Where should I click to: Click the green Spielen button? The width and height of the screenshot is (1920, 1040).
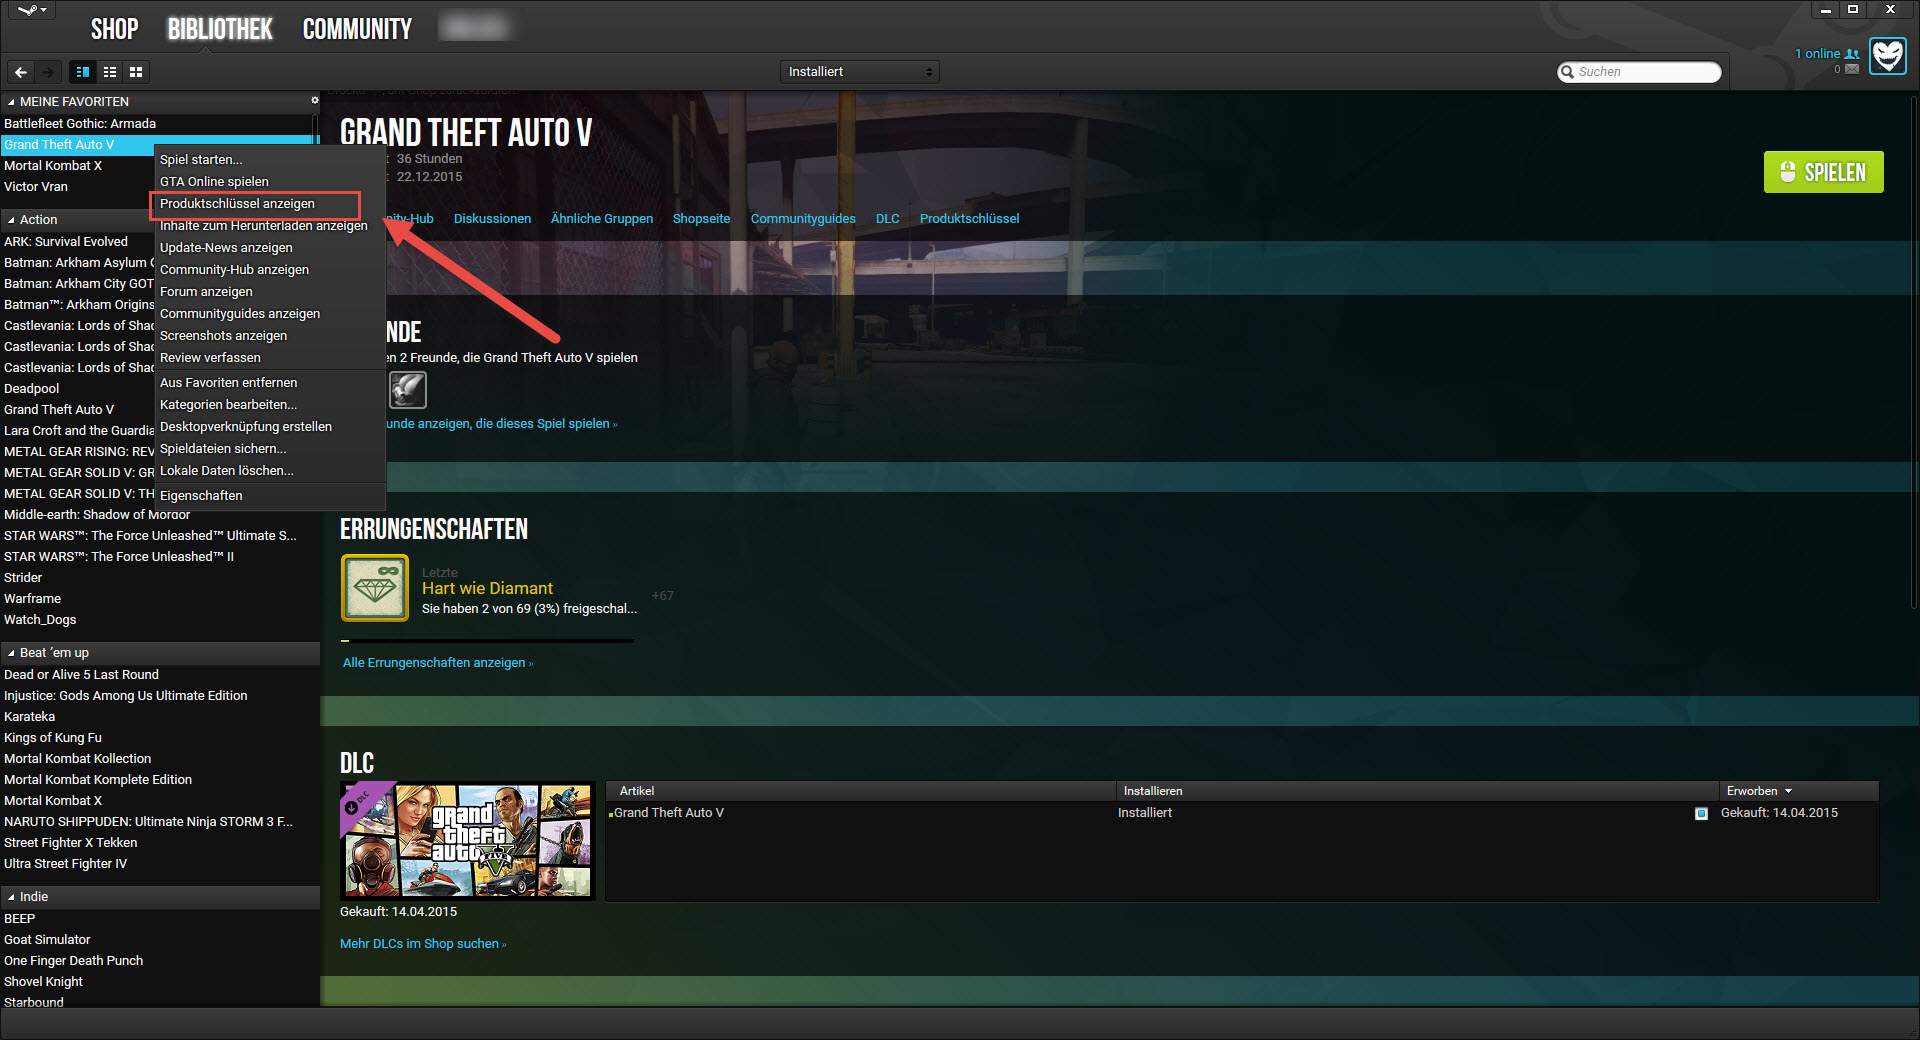(x=1823, y=172)
